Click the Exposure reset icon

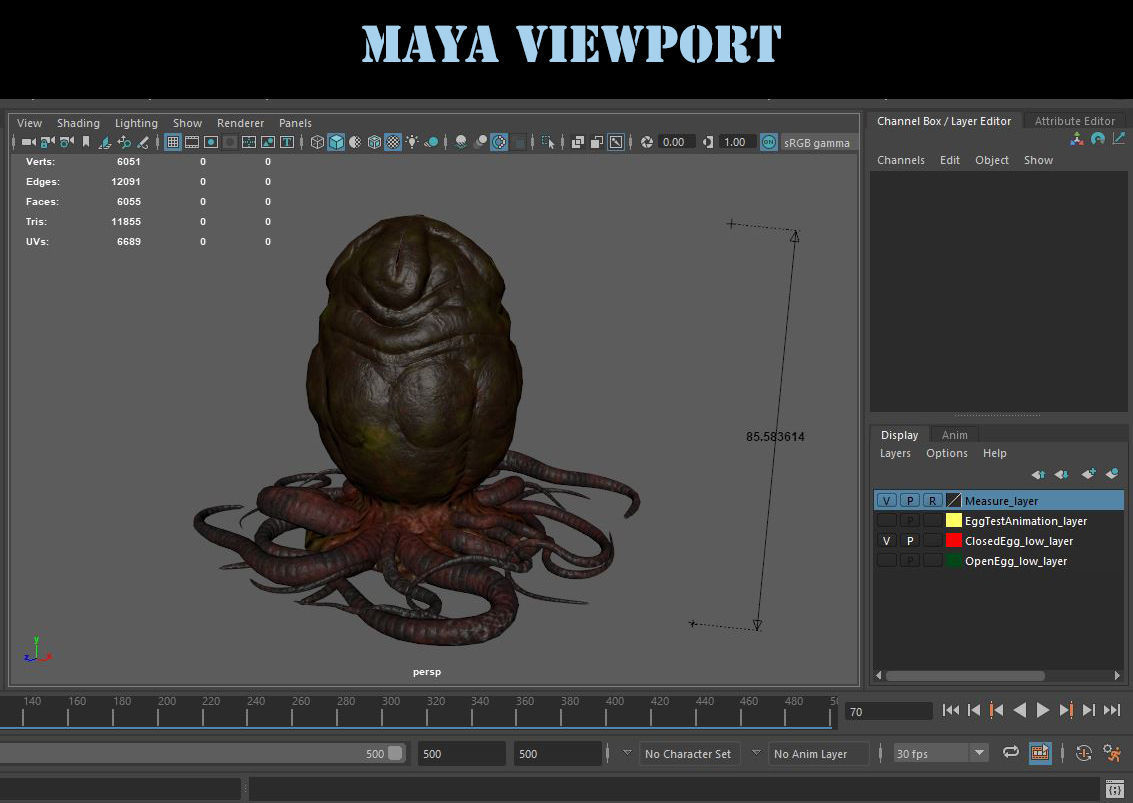(647, 142)
